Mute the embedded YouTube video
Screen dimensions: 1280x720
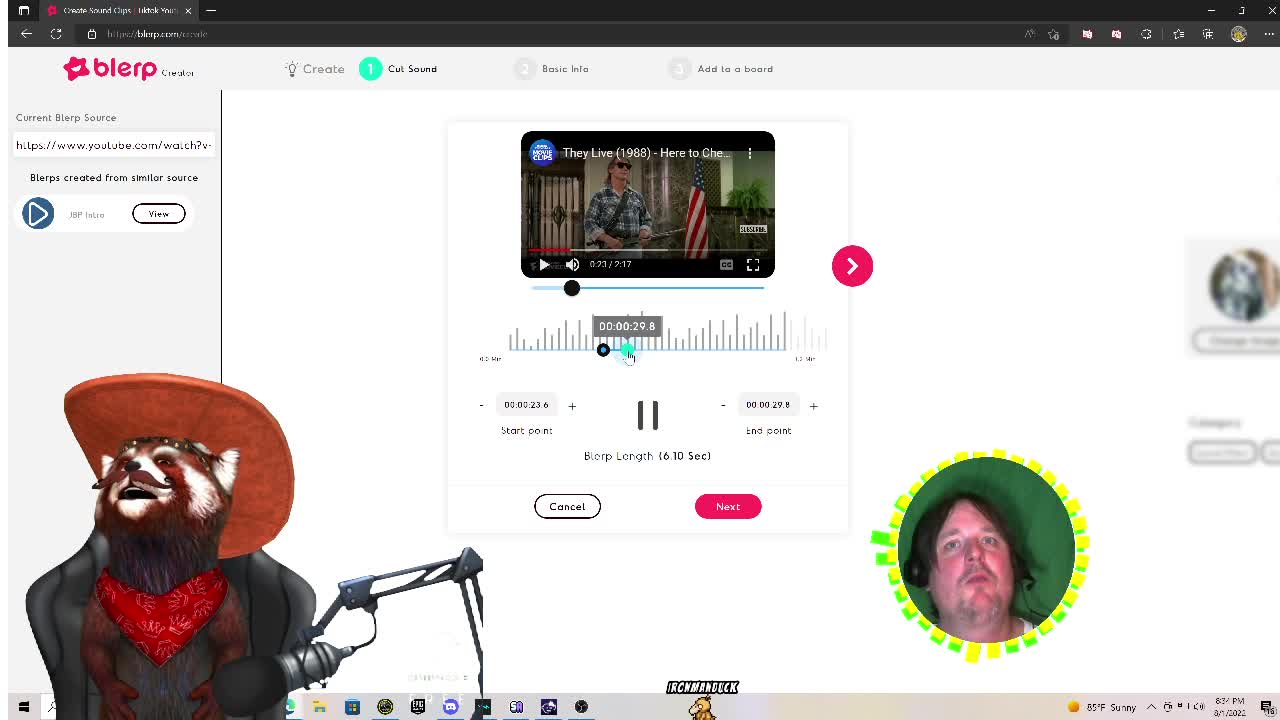[572, 265]
